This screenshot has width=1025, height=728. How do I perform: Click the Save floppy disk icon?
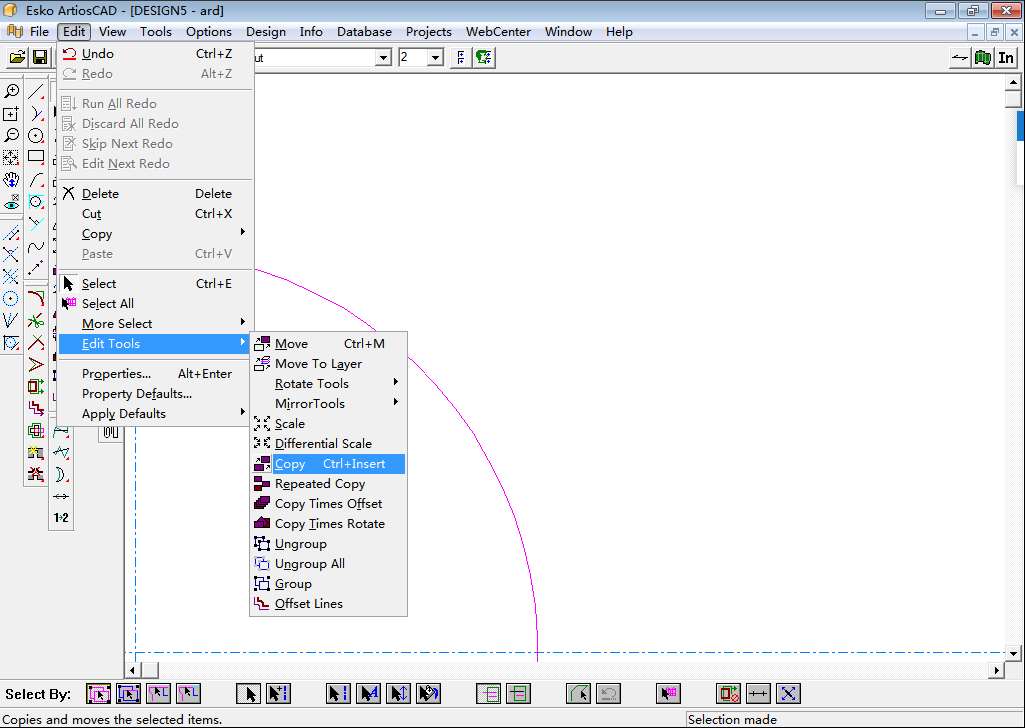[x=40, y=58]
